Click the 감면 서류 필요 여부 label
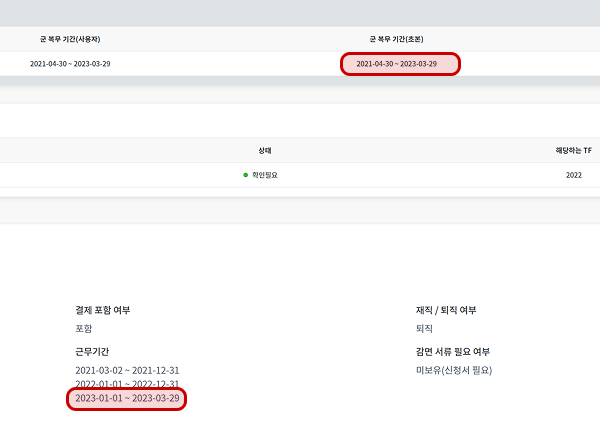This screenshot has width=600, height=432. point(453,352)
